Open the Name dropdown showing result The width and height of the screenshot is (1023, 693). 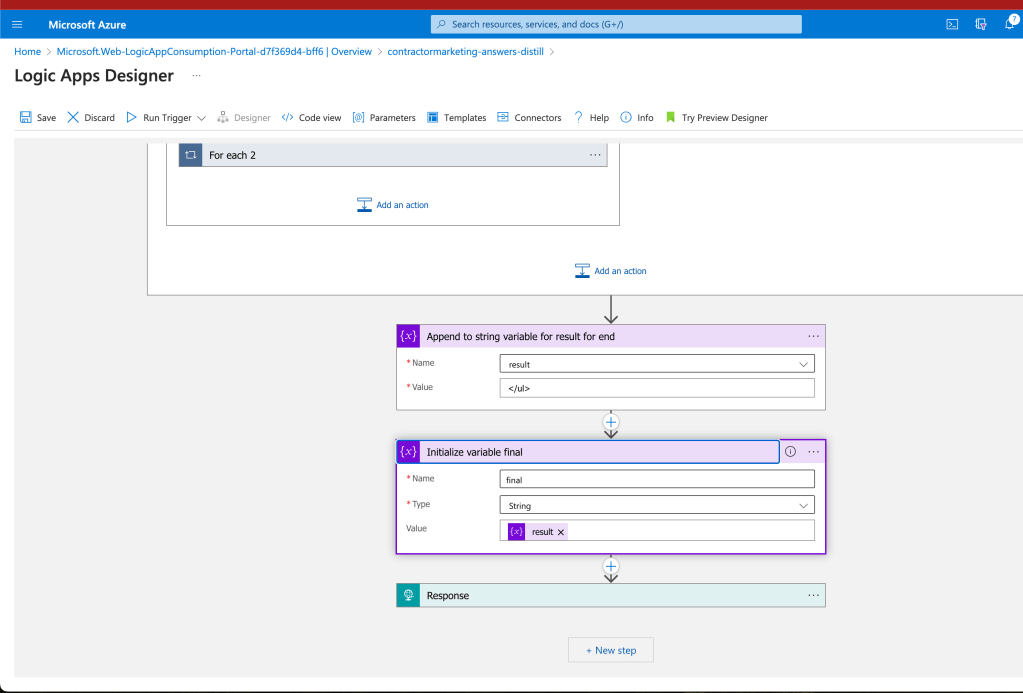click(x=657, y=364)
